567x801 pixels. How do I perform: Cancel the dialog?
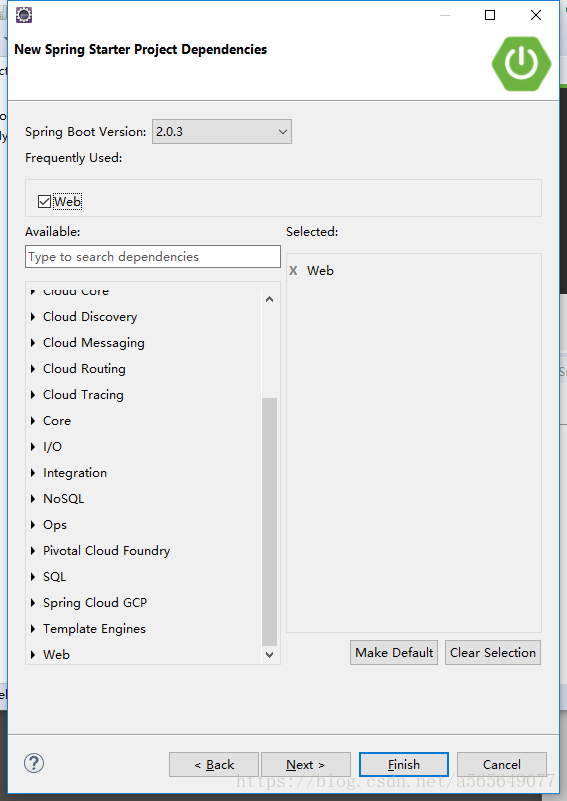coord(502,765)
